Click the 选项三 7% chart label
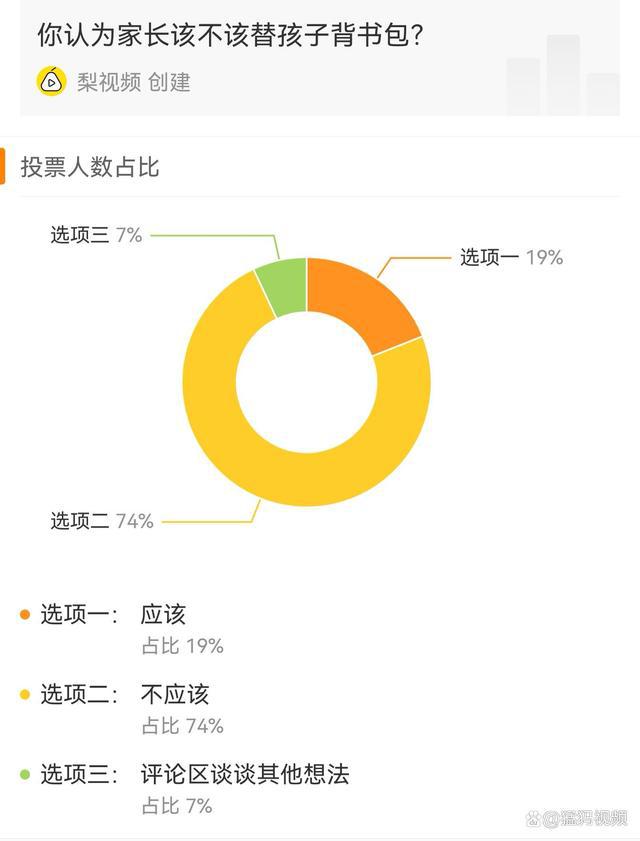 (96, 235)
